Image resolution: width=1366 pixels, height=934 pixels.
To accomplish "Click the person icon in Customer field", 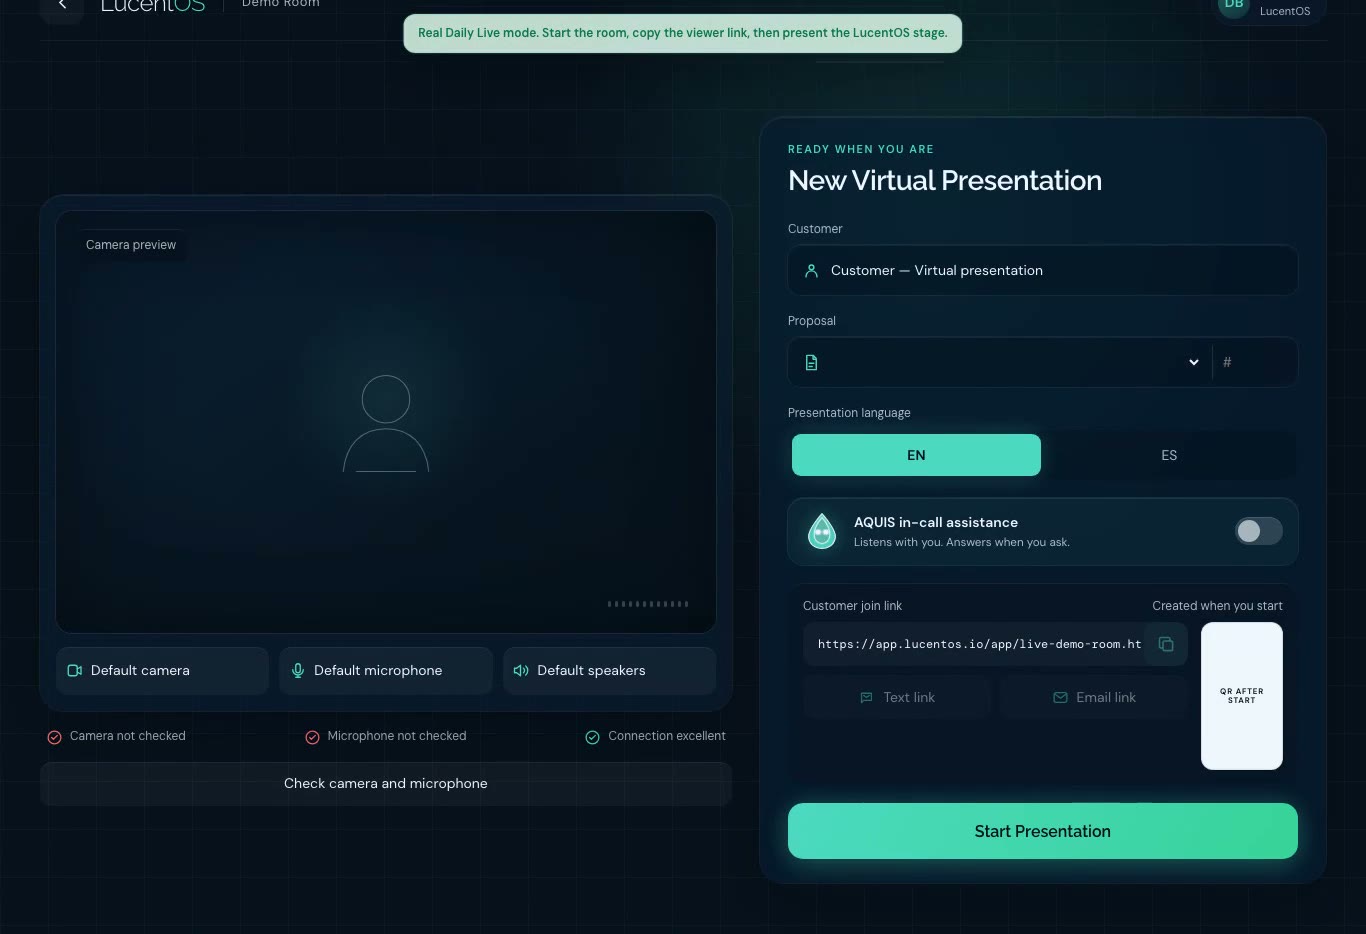I will coord(812,271).
